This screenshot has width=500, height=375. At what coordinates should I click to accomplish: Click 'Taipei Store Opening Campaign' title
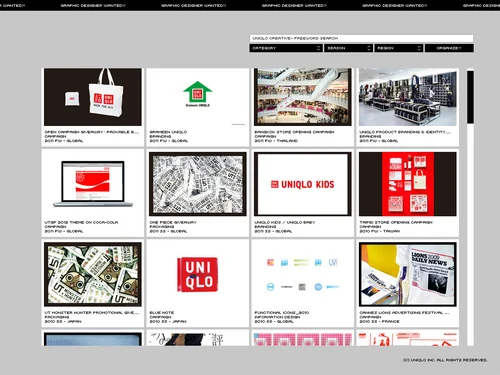pyautogui.click(x=396, y=222)
